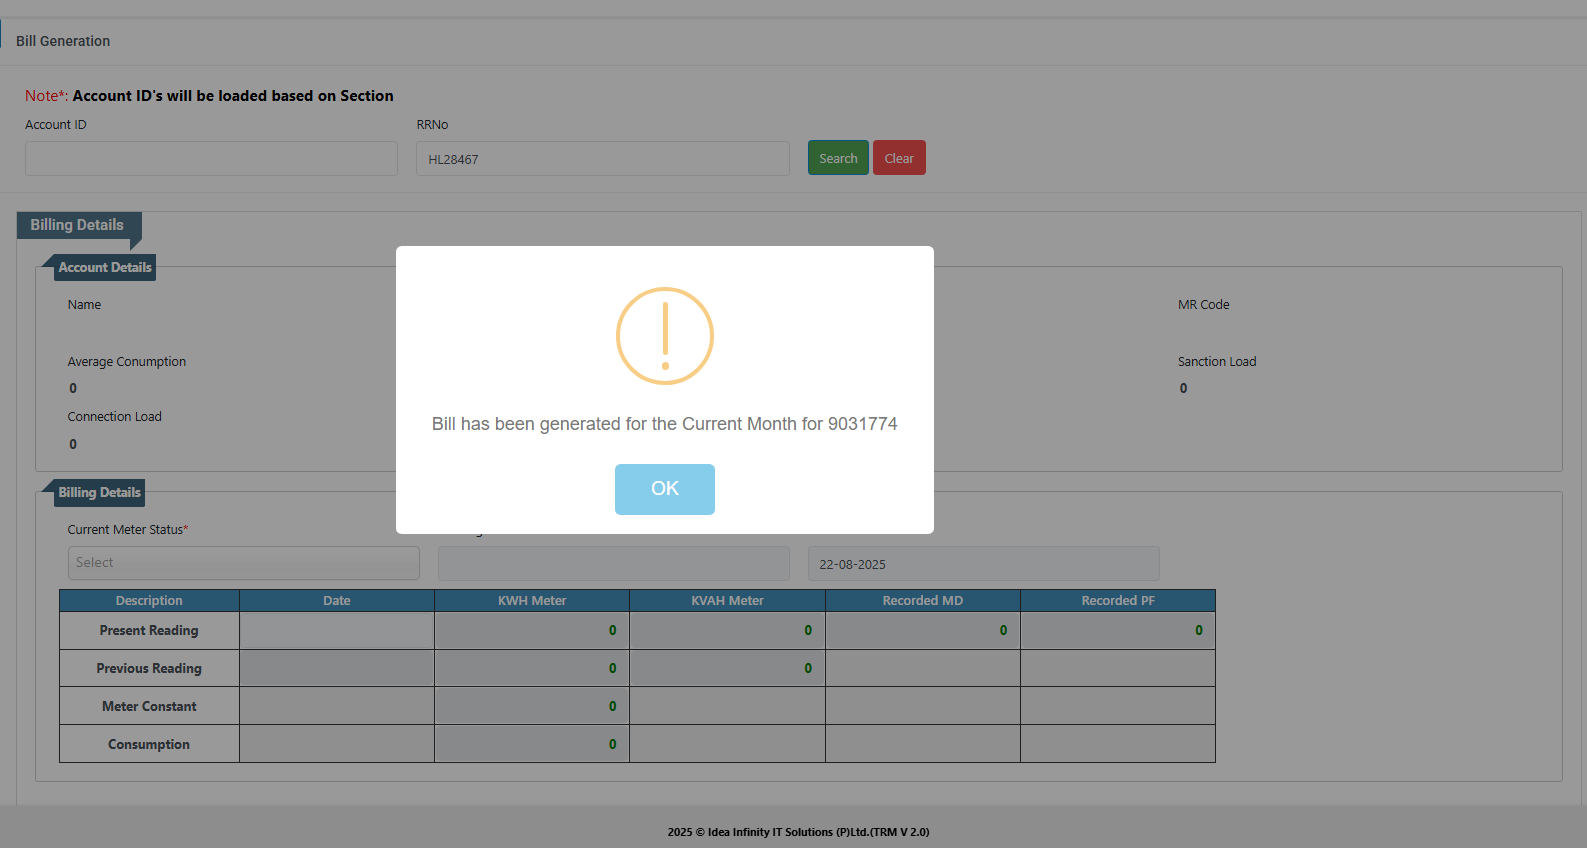Click the red Clear button
Viewport: 1587px width, 848px height.
point(899,158)
